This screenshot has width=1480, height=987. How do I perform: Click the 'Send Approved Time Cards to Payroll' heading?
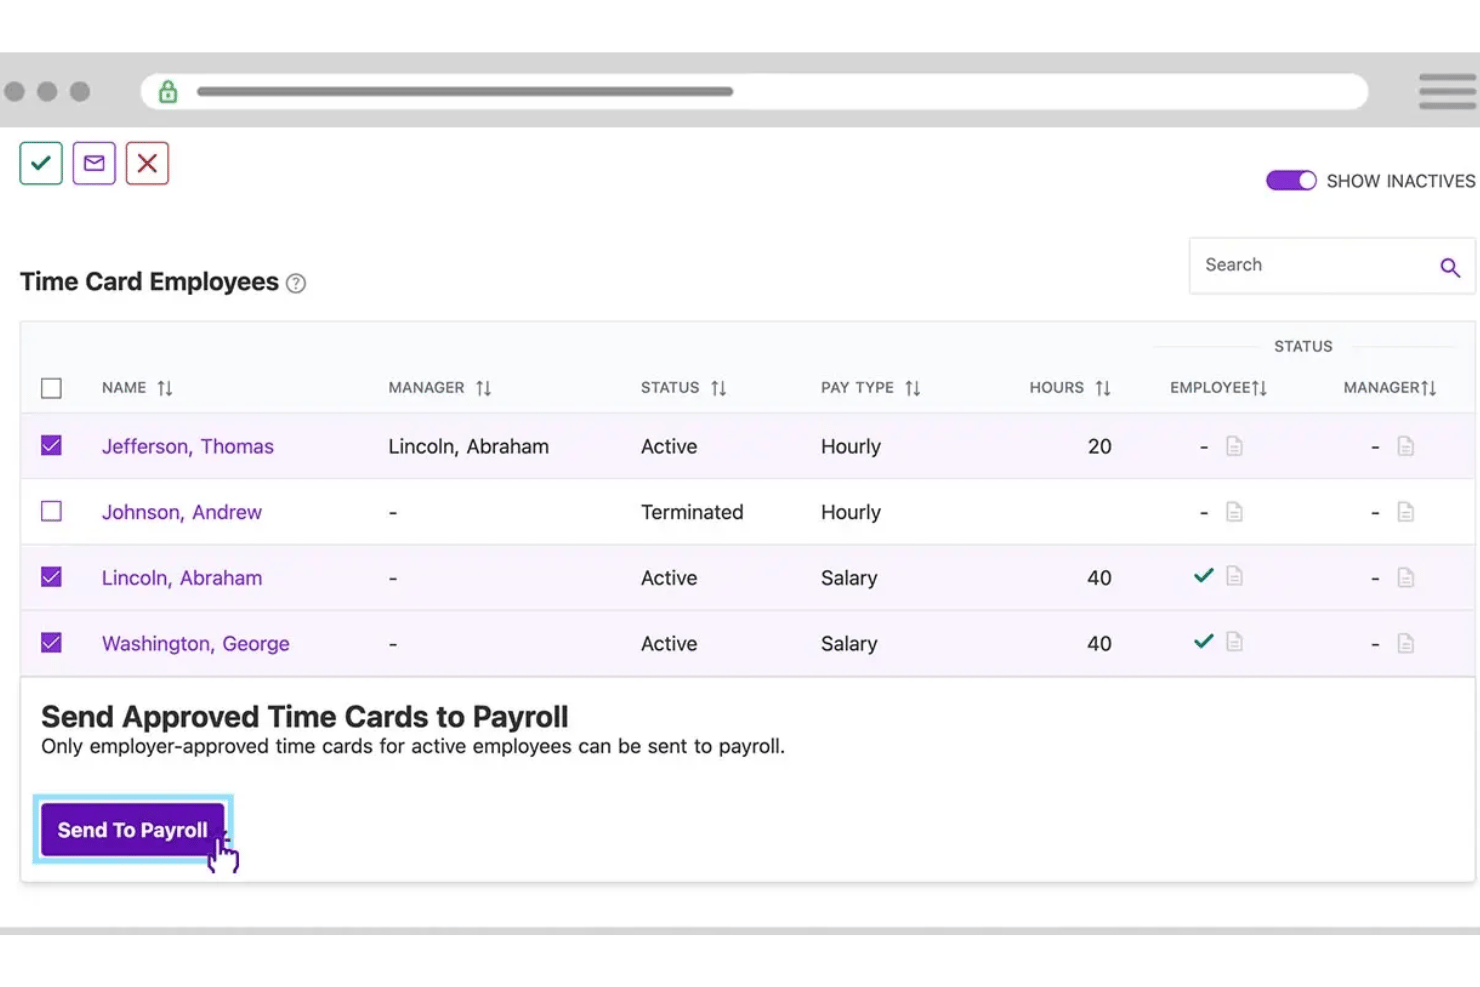pyautogui.click(x=304, y=717)
